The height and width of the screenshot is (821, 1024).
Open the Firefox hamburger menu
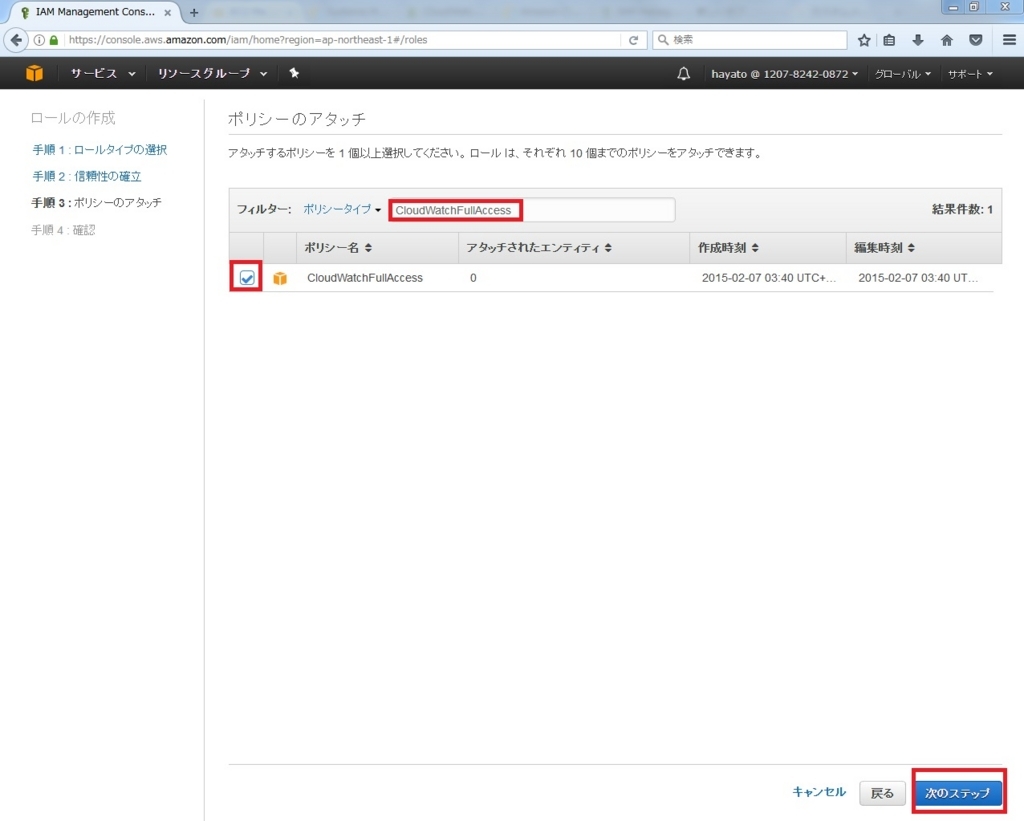coord(1009,40)
